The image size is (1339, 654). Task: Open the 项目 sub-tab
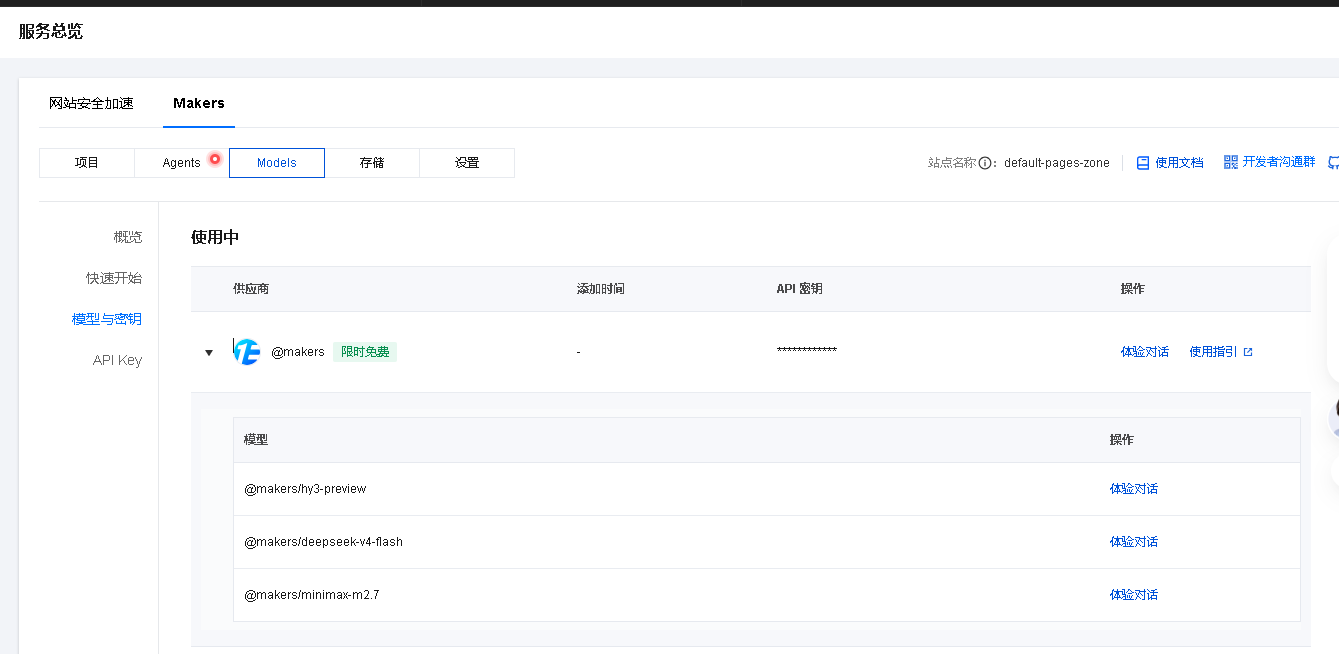87,163
